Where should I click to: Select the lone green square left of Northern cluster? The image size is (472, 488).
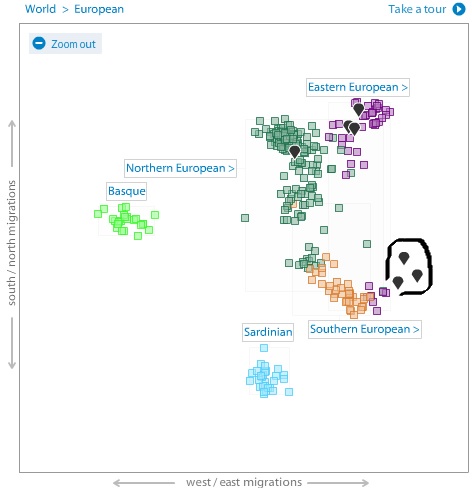245,218
